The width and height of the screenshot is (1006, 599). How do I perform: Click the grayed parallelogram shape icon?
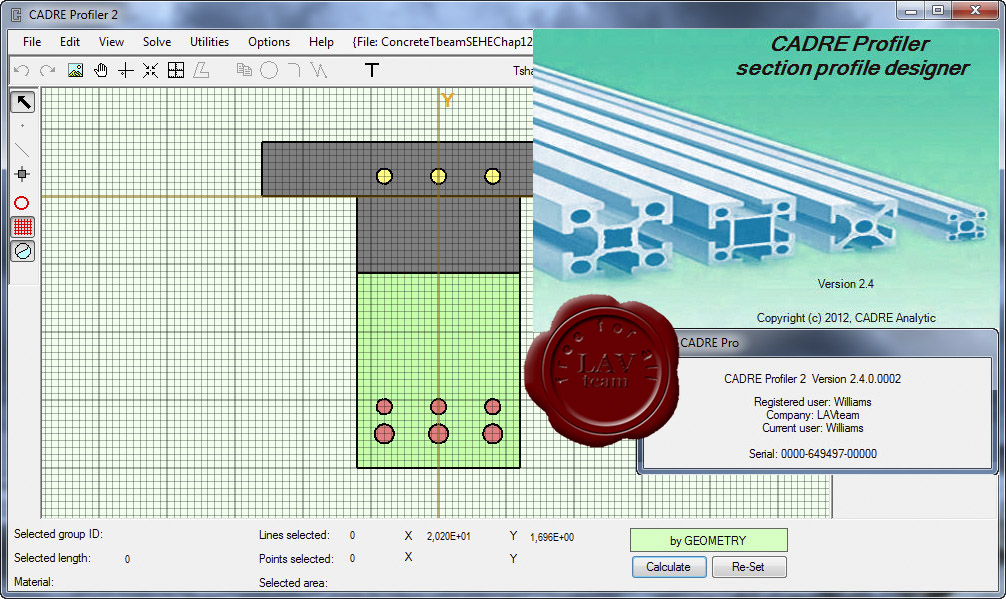[x=201, y=70]
